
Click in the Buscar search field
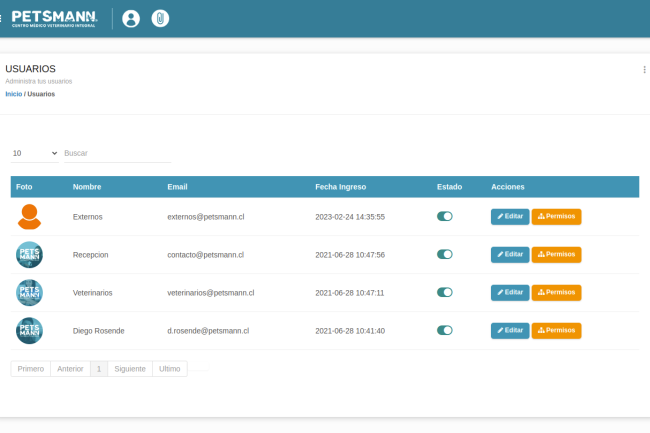point(116,153)
